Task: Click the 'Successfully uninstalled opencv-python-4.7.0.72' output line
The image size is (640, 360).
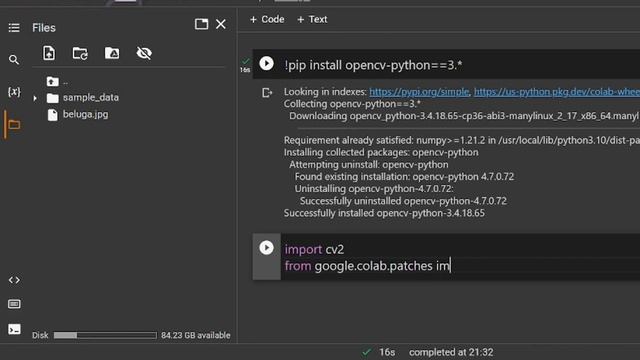Action: coord(403,201)
